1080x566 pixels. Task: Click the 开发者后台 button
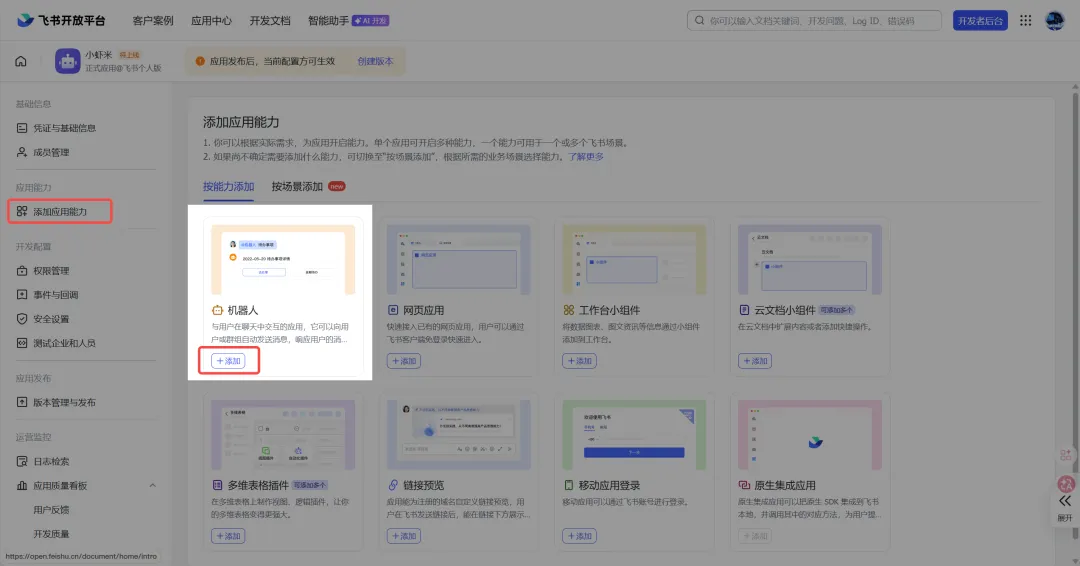980,21
